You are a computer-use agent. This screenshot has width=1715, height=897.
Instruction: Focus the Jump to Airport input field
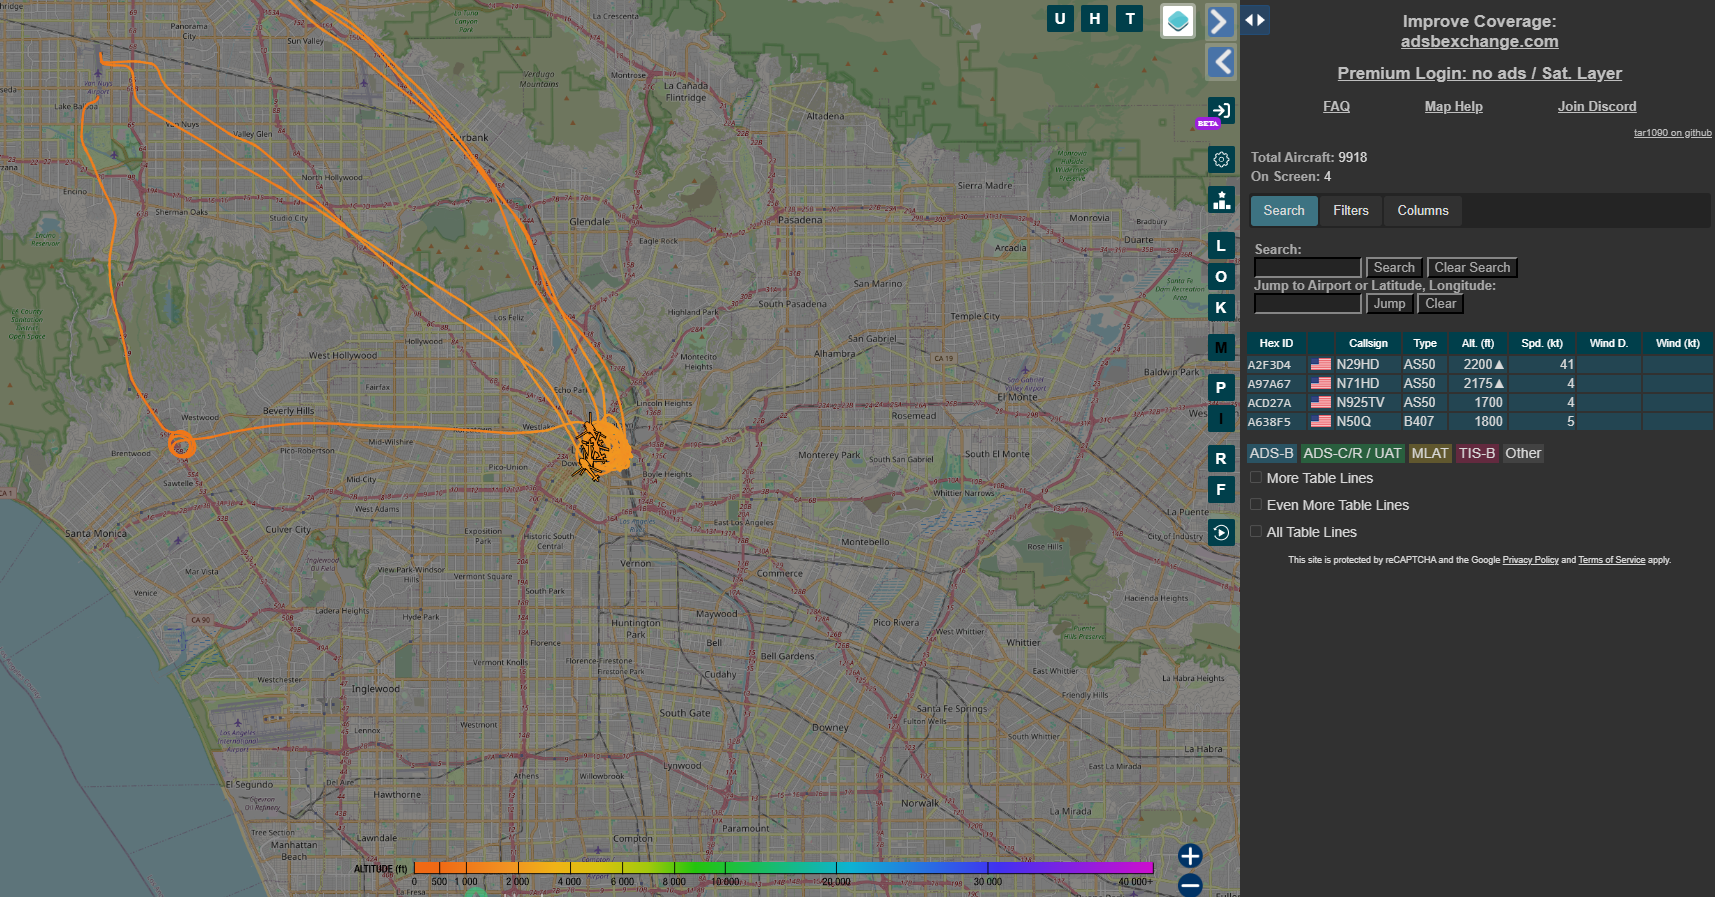[1308, 304]
